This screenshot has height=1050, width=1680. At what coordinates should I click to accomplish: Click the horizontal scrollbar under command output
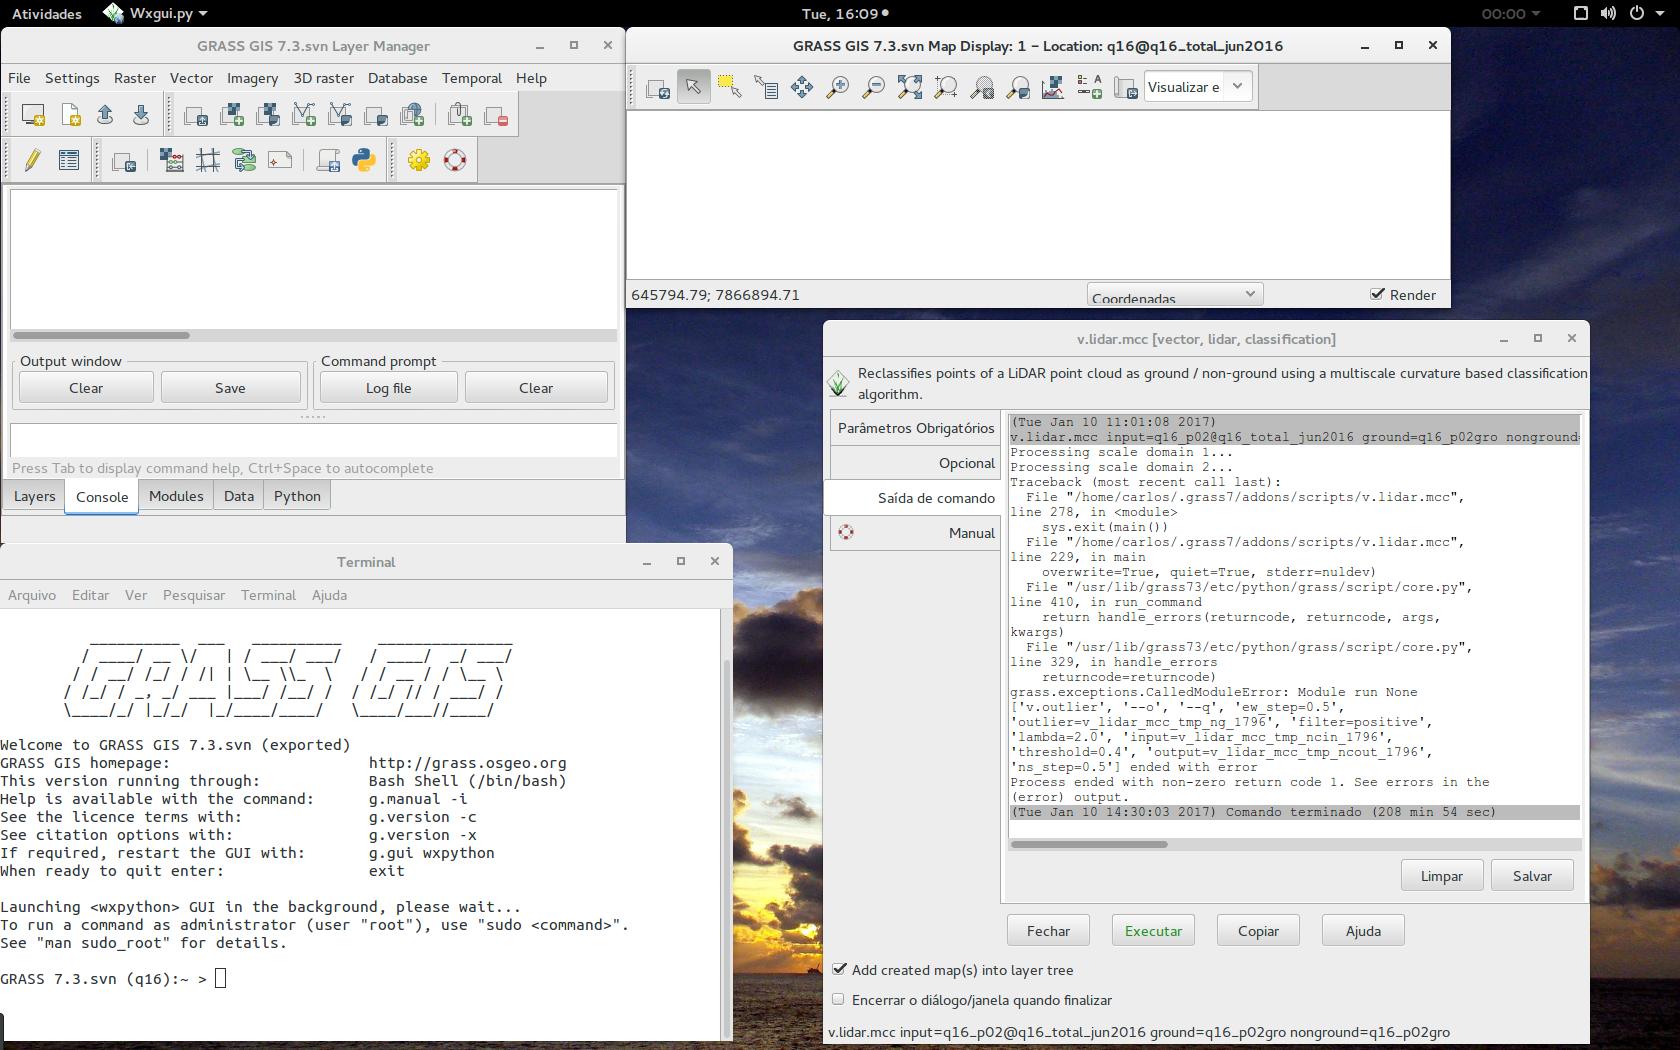coord(1295,844)
